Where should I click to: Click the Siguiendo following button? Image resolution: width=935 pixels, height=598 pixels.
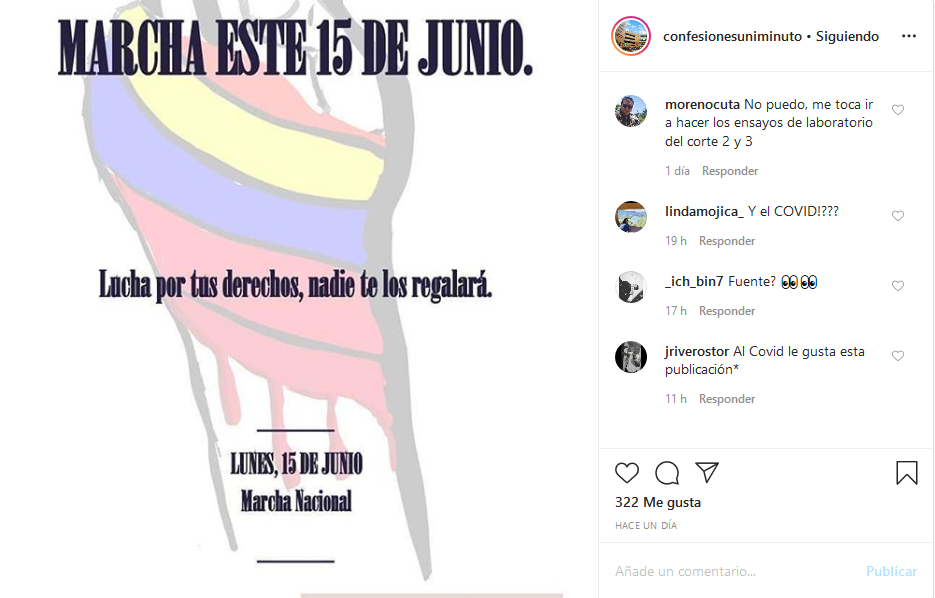tap(847, 36)
